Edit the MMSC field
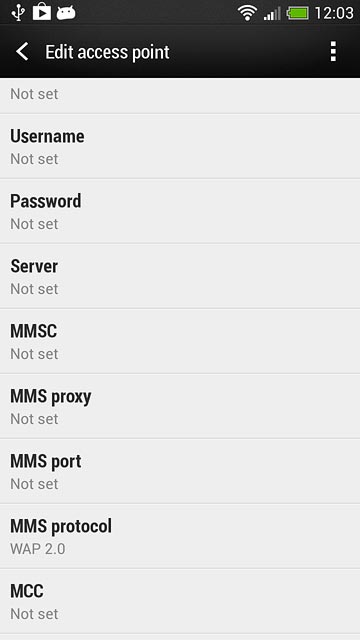360x640 pixels. point(180,341)
